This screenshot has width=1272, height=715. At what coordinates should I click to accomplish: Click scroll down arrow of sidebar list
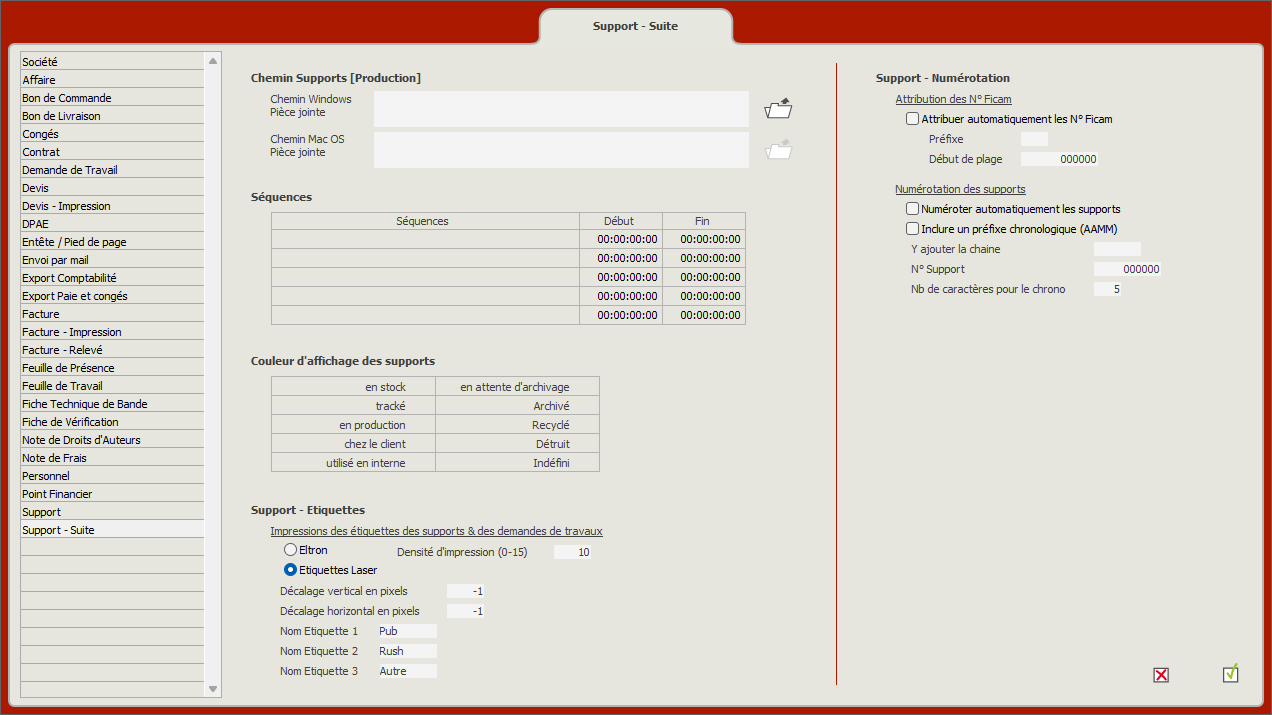click(x=213, y=689)
